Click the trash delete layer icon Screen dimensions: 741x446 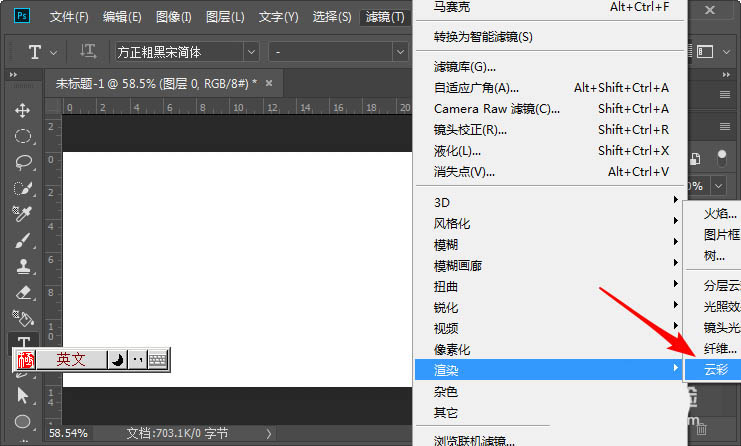click(702, 429)
